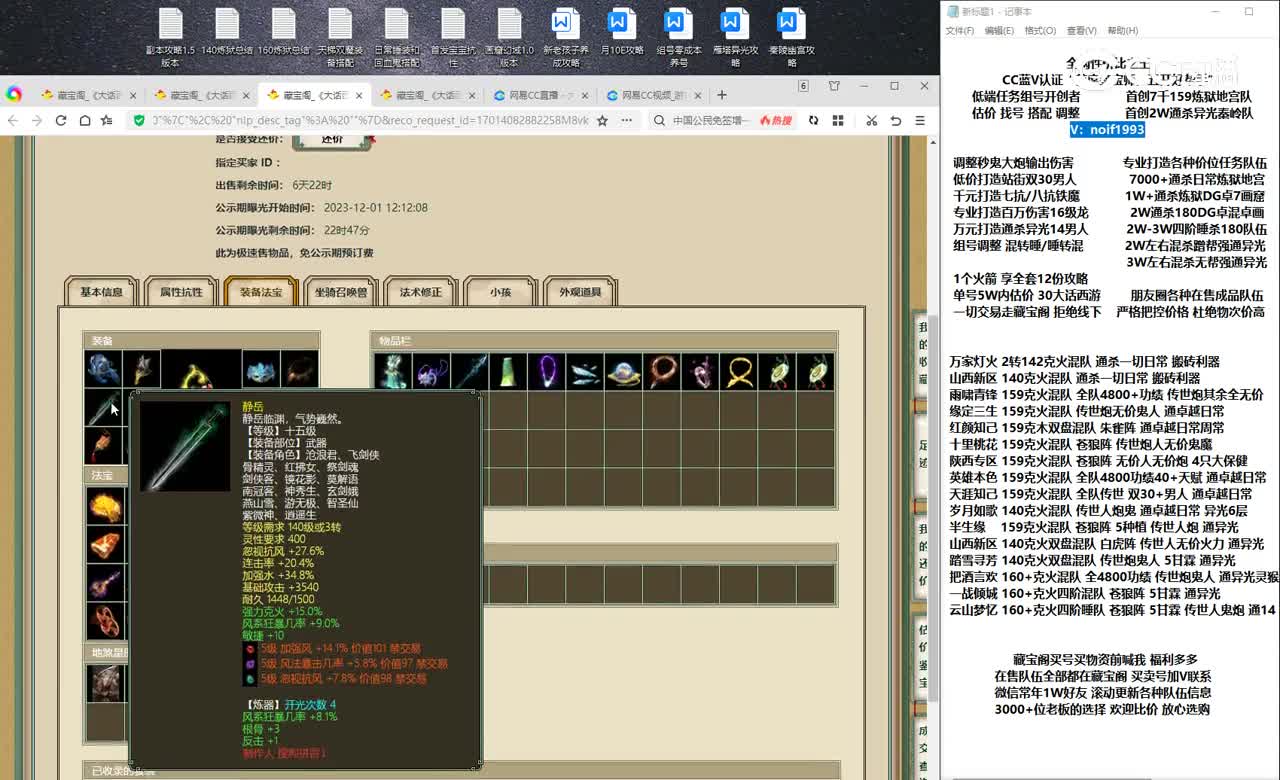Switch to the 法术修正 tab

[x=421, y=292]
